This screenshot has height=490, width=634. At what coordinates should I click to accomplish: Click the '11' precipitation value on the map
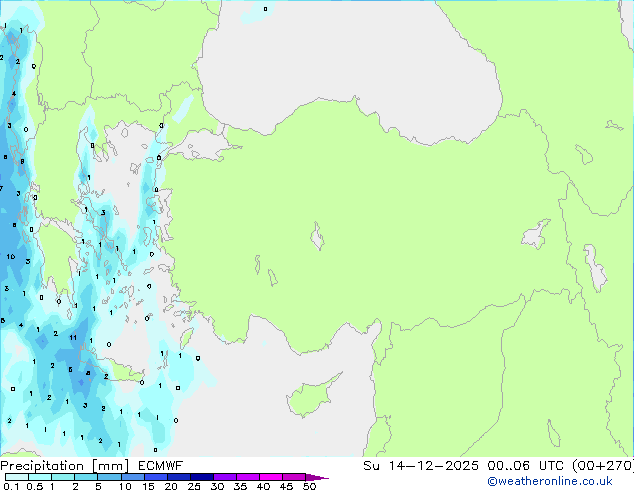tap(73, 338)
